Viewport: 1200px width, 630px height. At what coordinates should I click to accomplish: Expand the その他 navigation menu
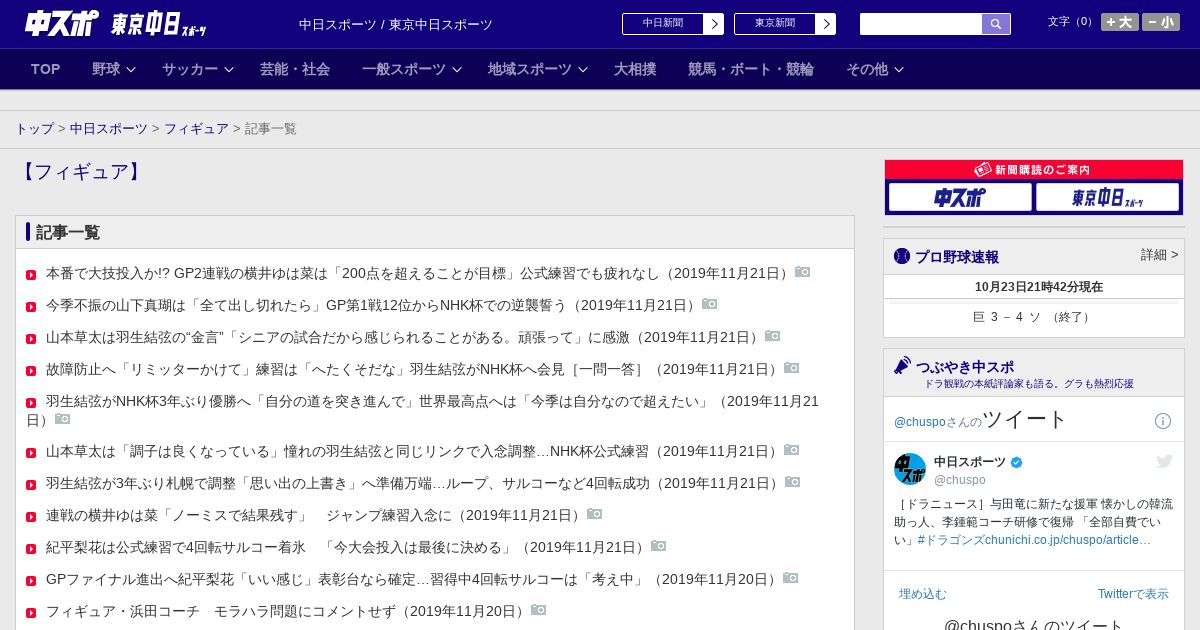point(875,69)
